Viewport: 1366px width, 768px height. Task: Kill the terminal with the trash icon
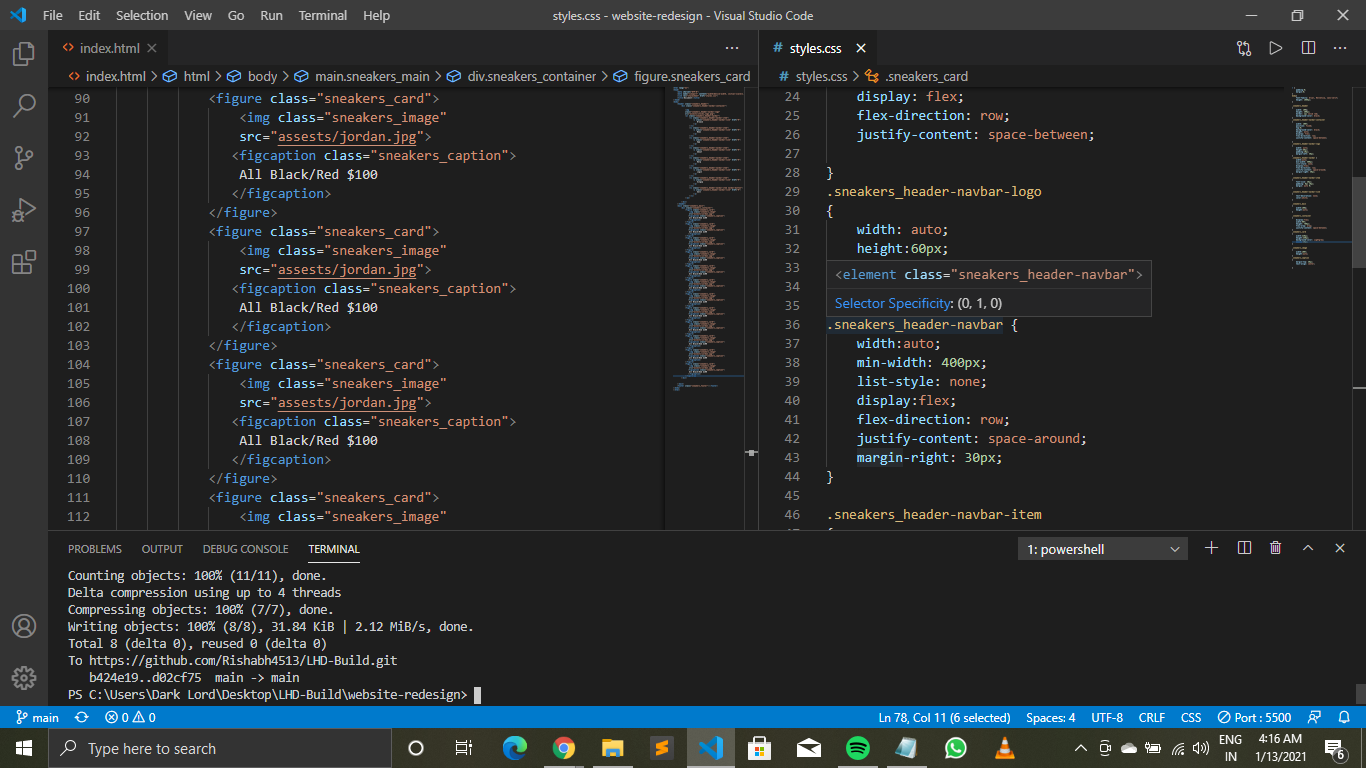pyautogui.click(x=1275, y=548)
